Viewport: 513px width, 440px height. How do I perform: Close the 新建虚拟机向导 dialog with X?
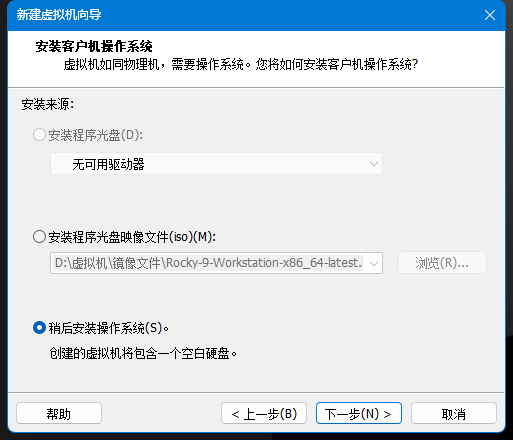490,15
